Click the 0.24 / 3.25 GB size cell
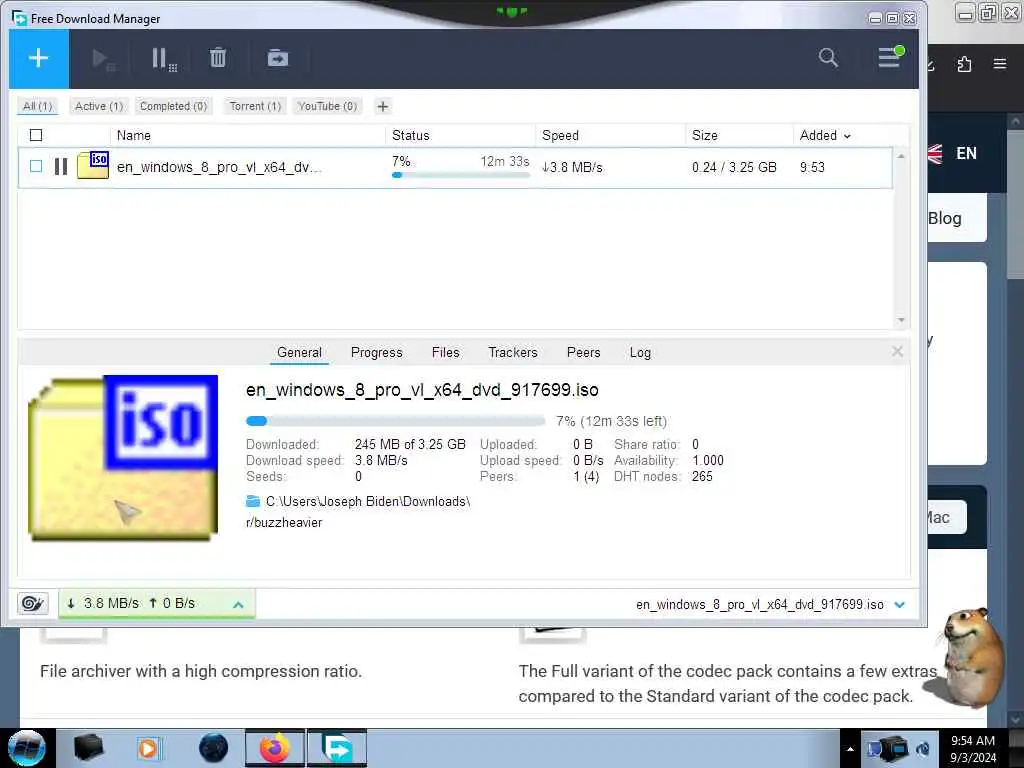Screen dimensions: 1024x768 pos(734,167)
